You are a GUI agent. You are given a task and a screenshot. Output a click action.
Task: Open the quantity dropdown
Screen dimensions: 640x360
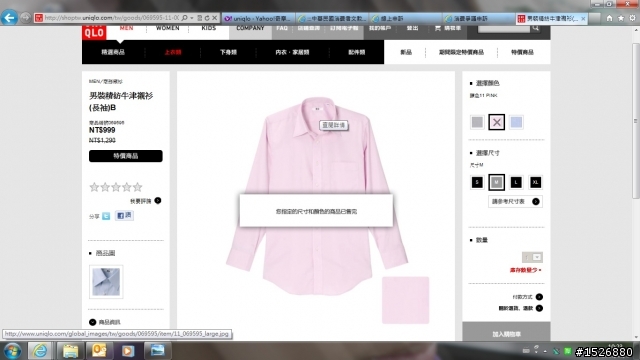click(x=532, y=257)
